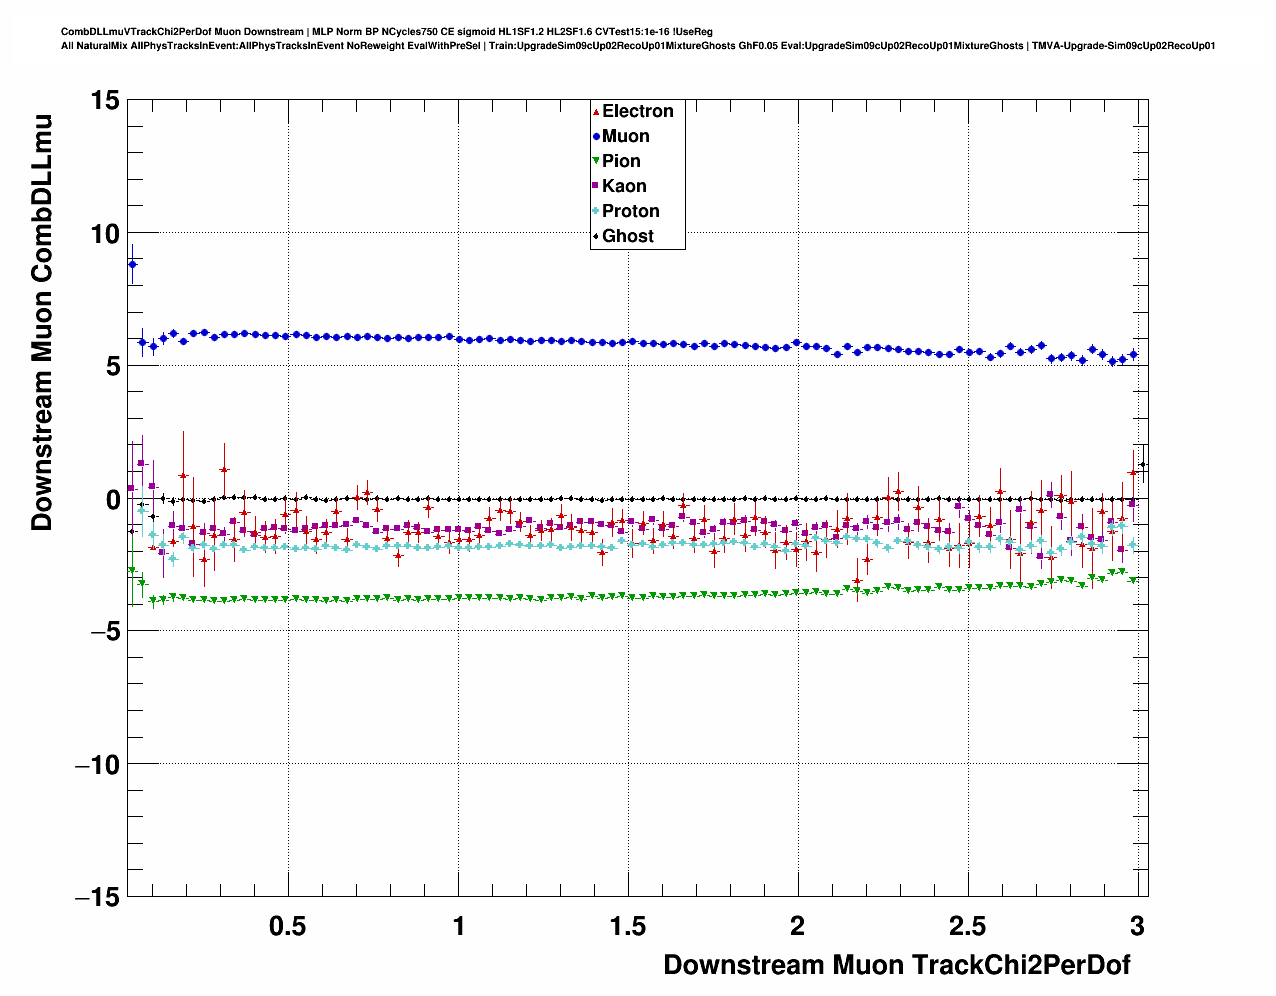1276x996 pixels.
Task: Click the '2.5' x-axis tick label
Action: [967, 927]
